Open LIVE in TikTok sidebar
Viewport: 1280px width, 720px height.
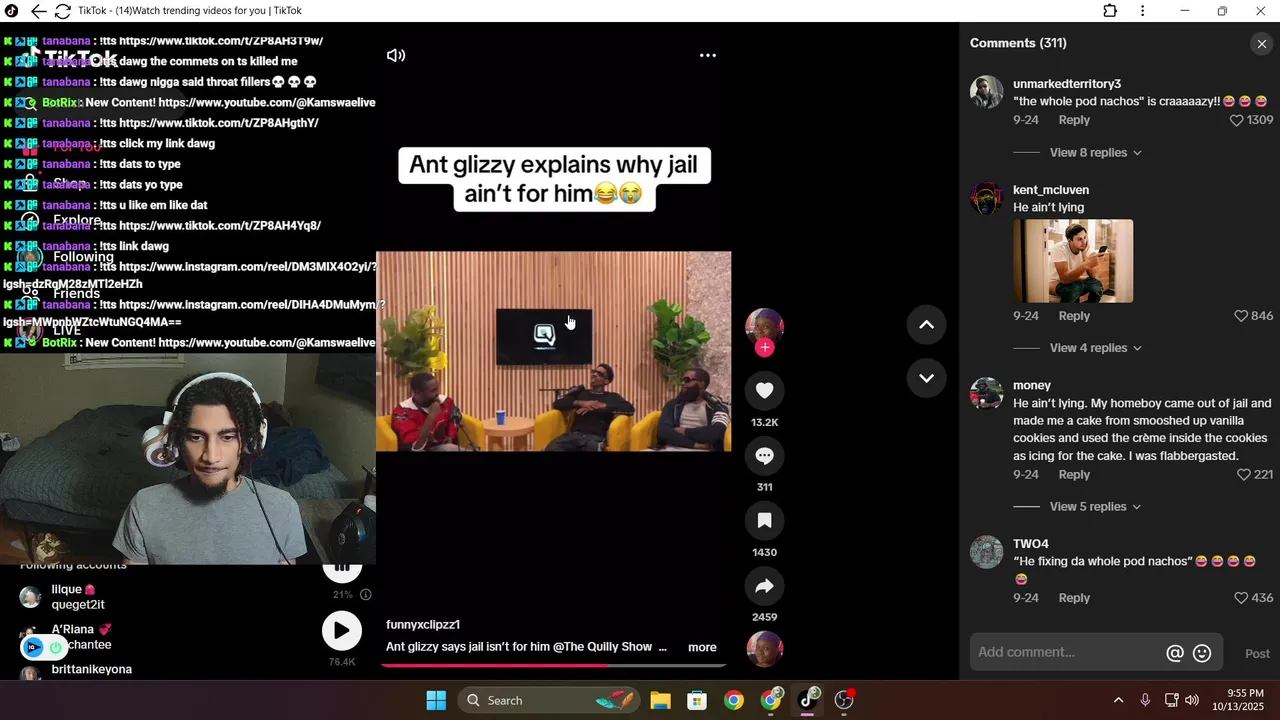[x=66, y=330]
